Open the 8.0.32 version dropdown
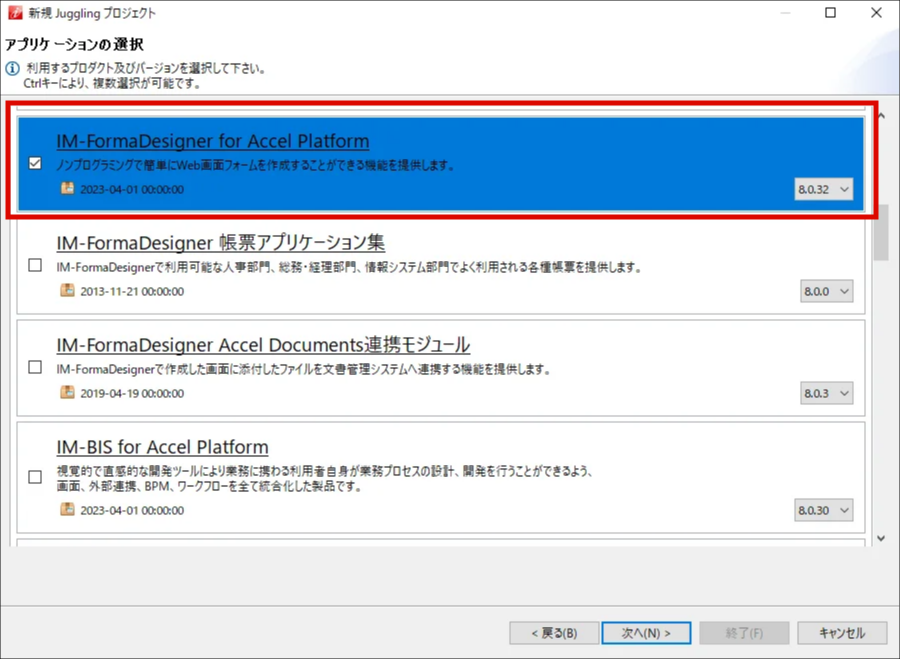The width and height of the screenshot is (900, 659). [824, 189]
